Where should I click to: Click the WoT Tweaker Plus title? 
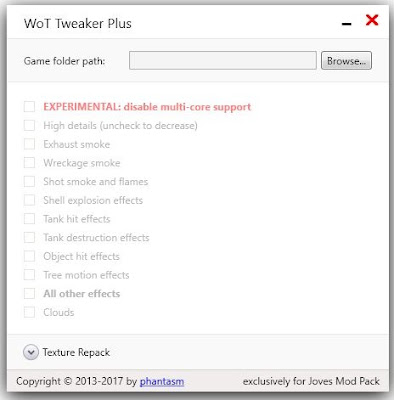(x=78, y=24)
